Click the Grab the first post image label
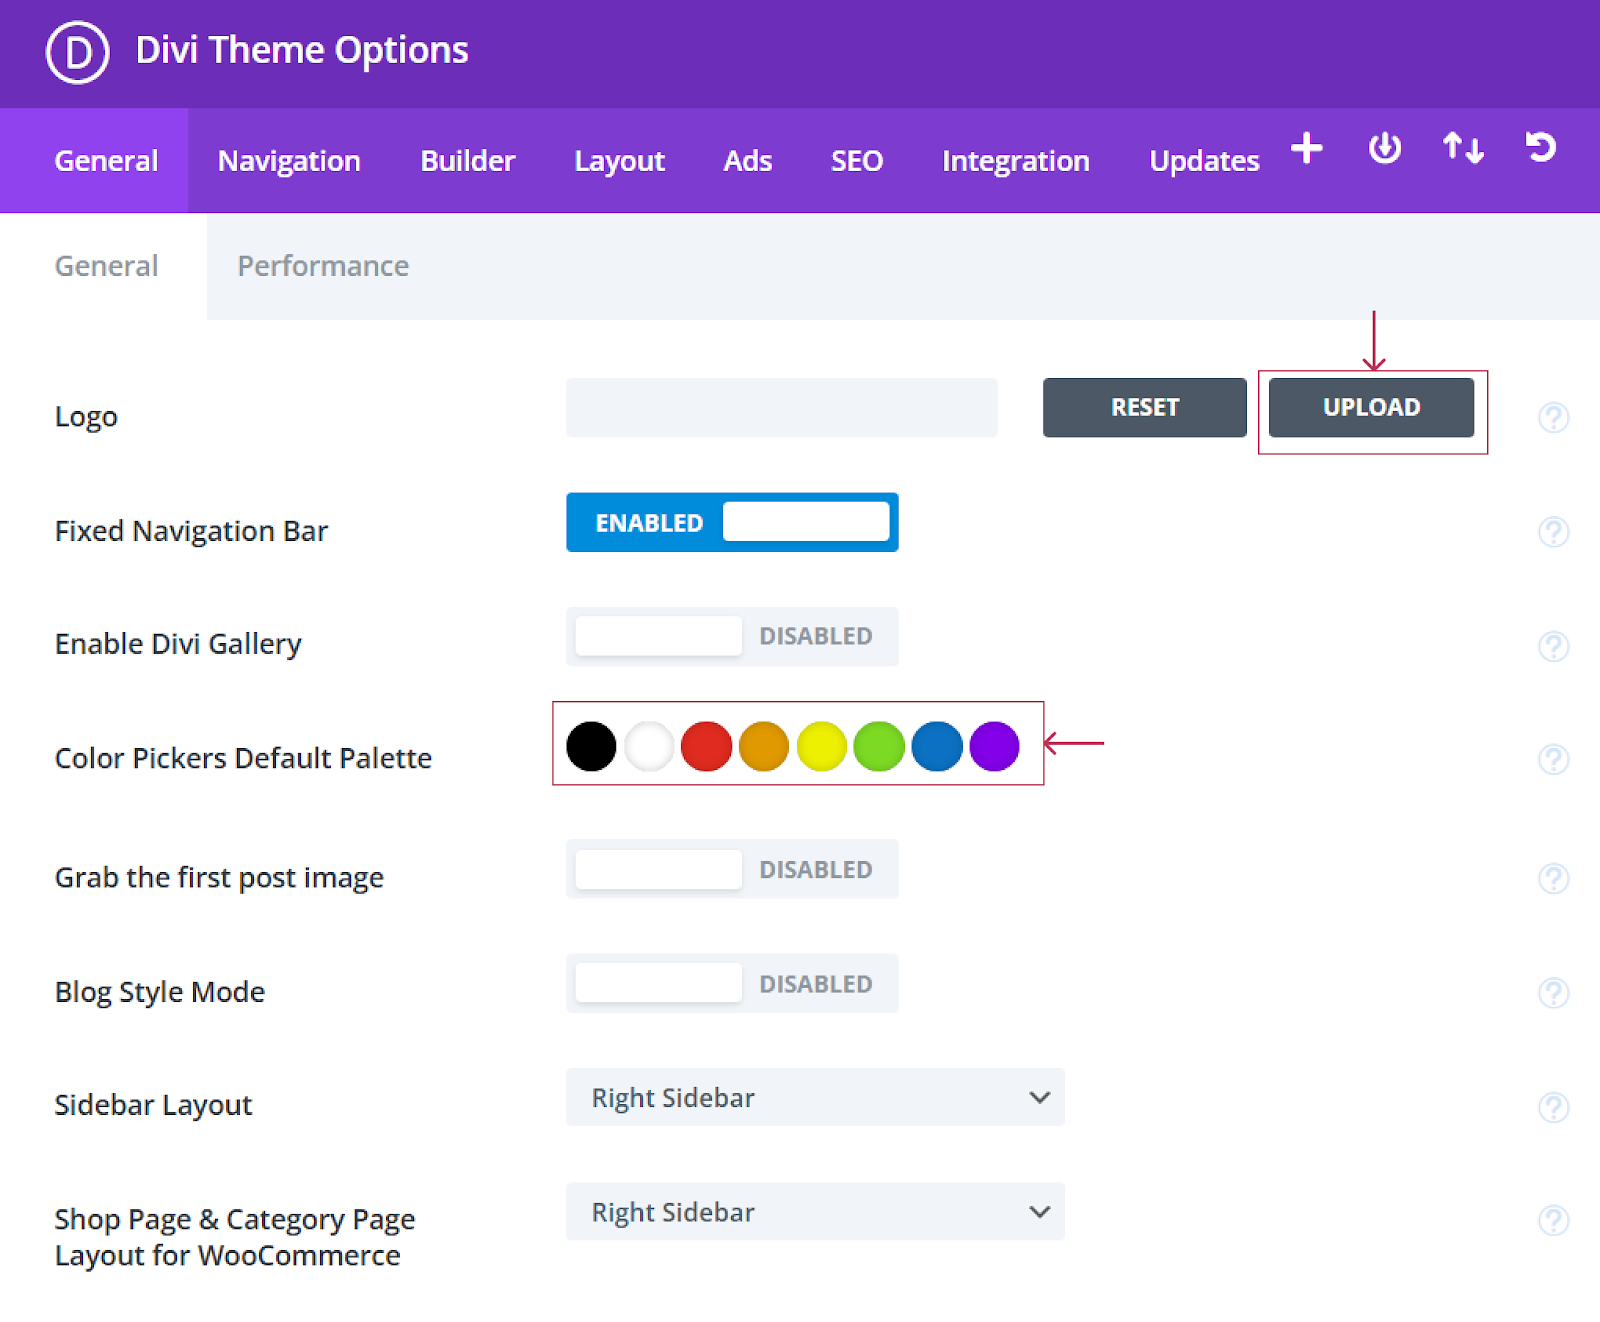 point(219,878)
